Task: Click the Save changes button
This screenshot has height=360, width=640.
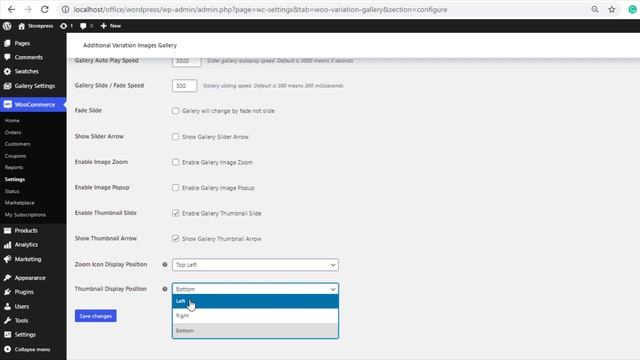Action: click(x=96, y=316)
